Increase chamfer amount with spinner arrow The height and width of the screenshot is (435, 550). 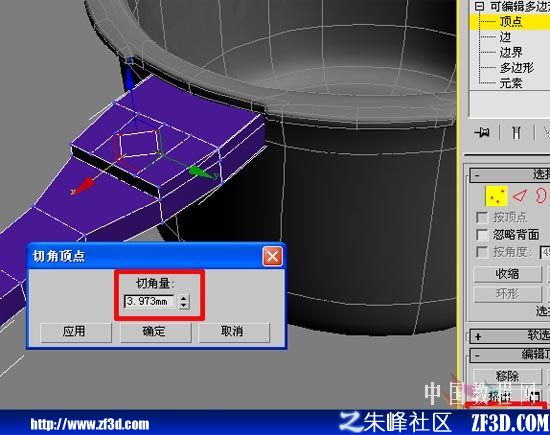click(x=183, y=298)
